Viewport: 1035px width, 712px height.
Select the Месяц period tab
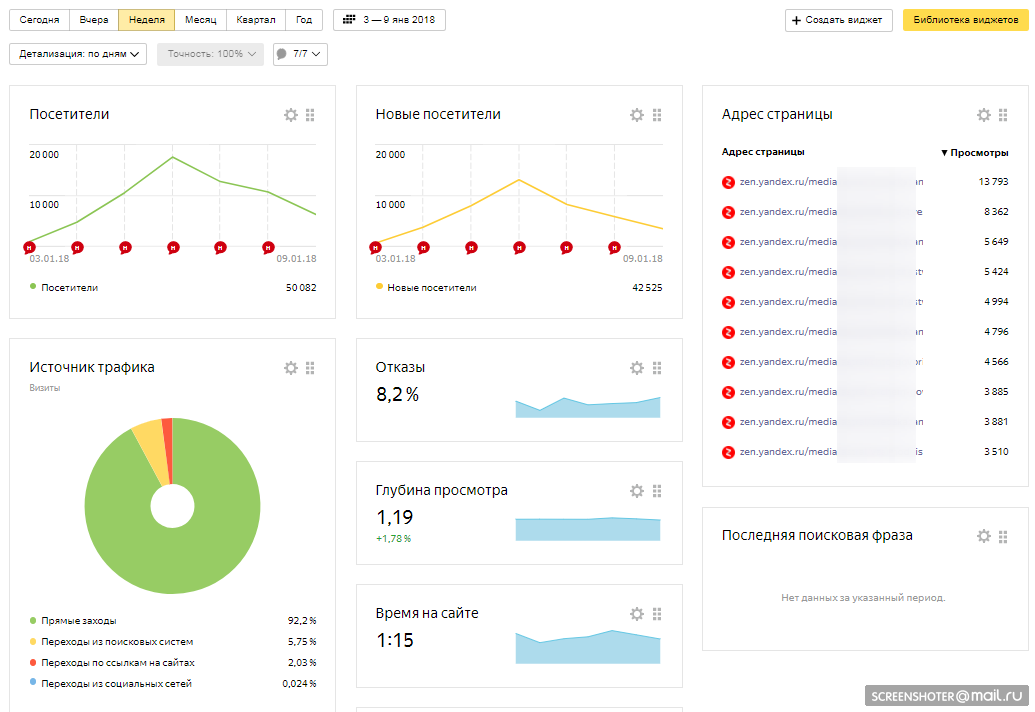click(x=200, y=20)
